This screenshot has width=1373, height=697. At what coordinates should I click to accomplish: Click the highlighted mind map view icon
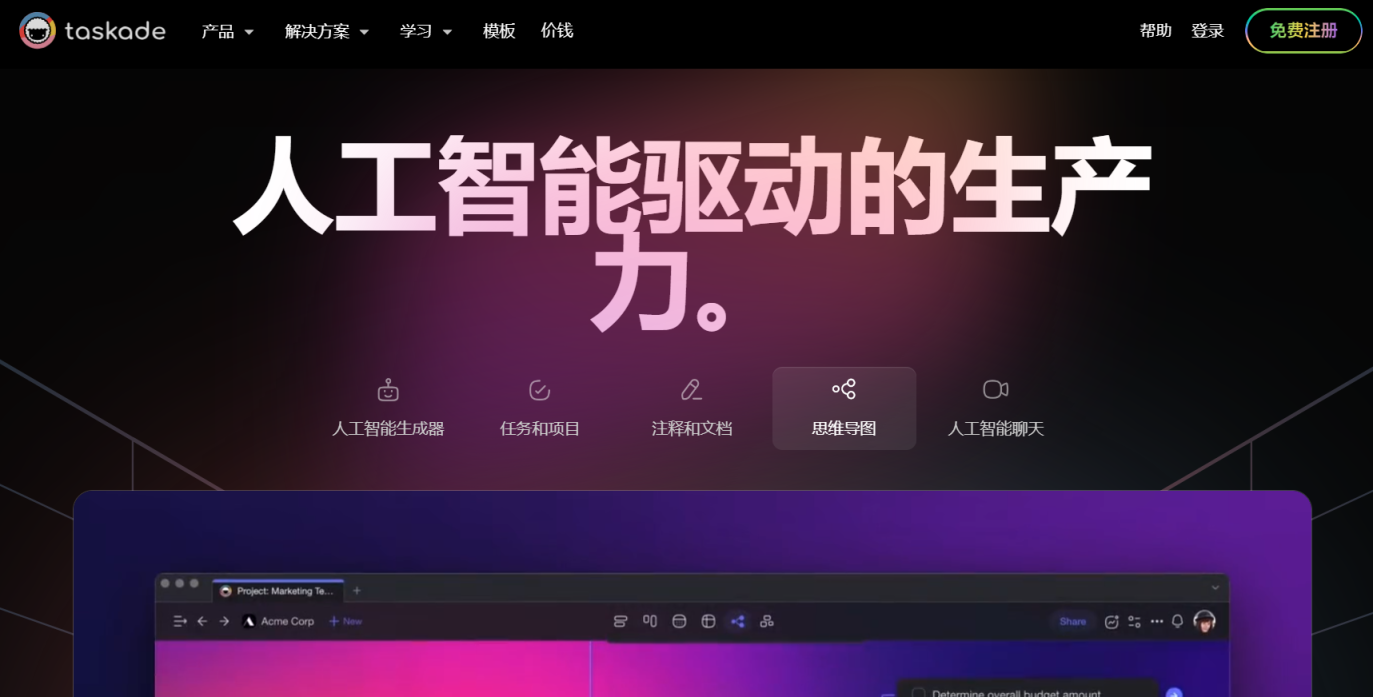pos(738,621)
